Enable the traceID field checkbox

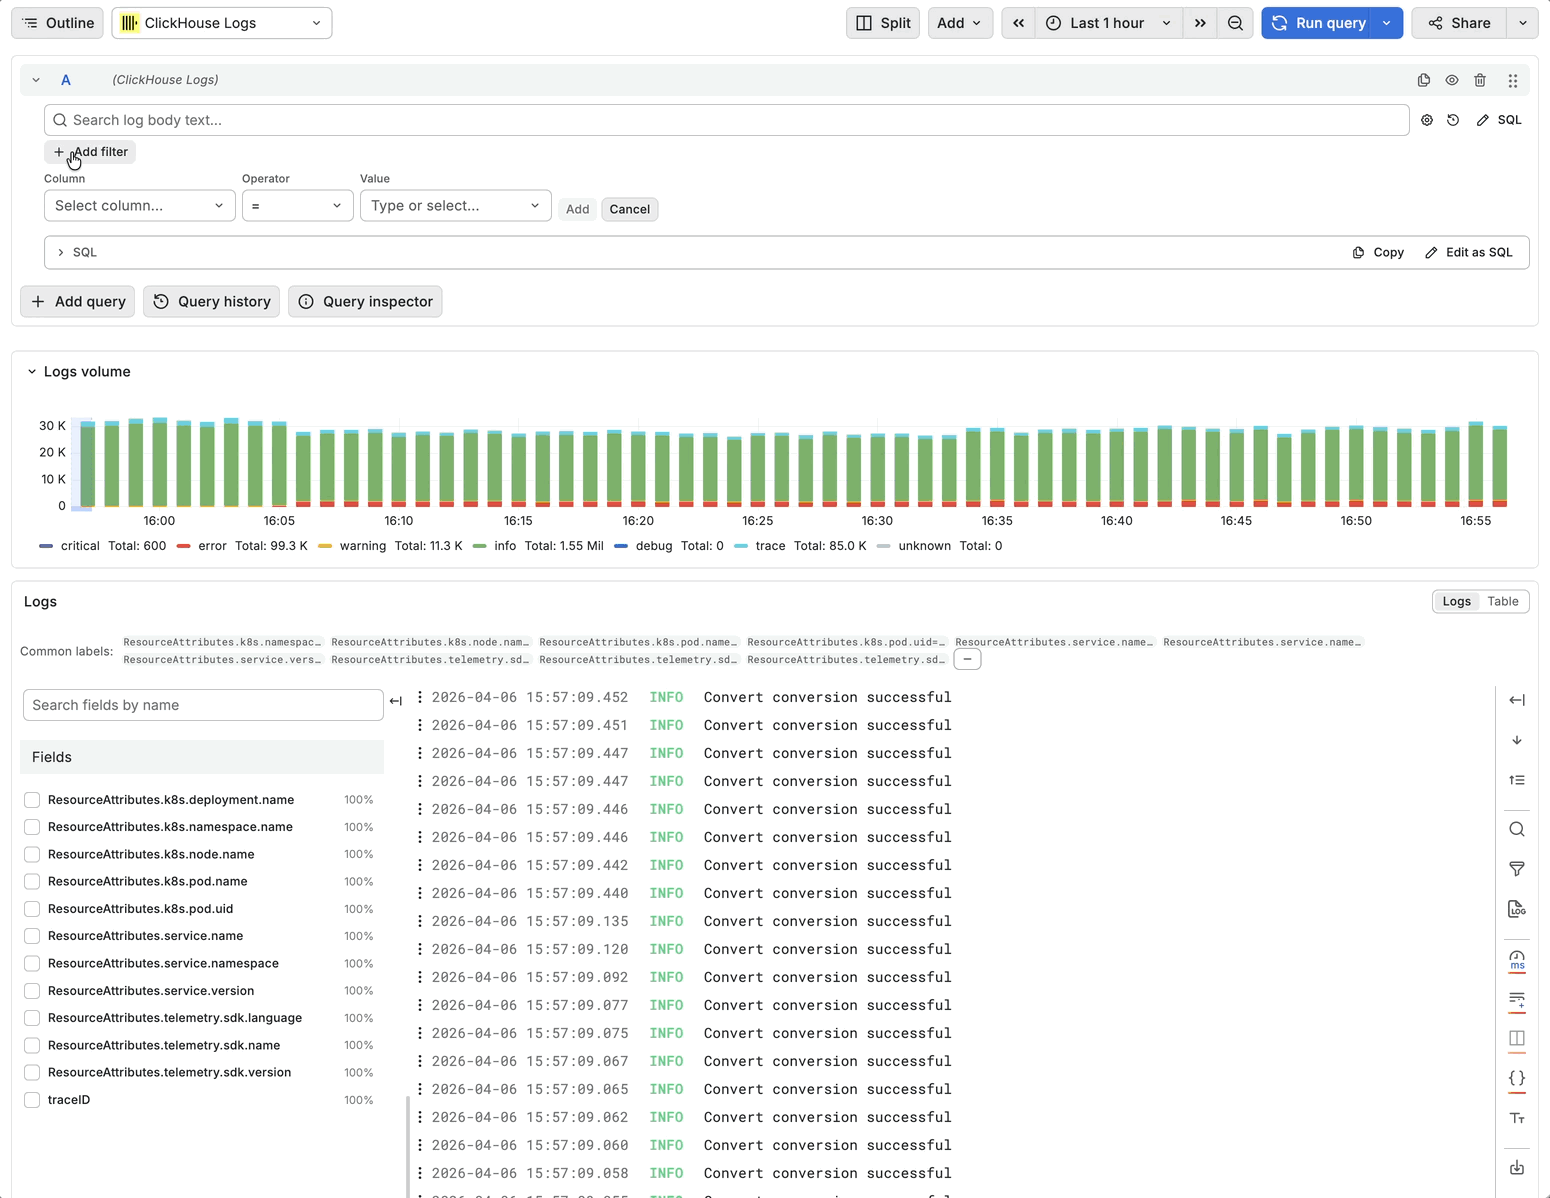coord(32,1100)
